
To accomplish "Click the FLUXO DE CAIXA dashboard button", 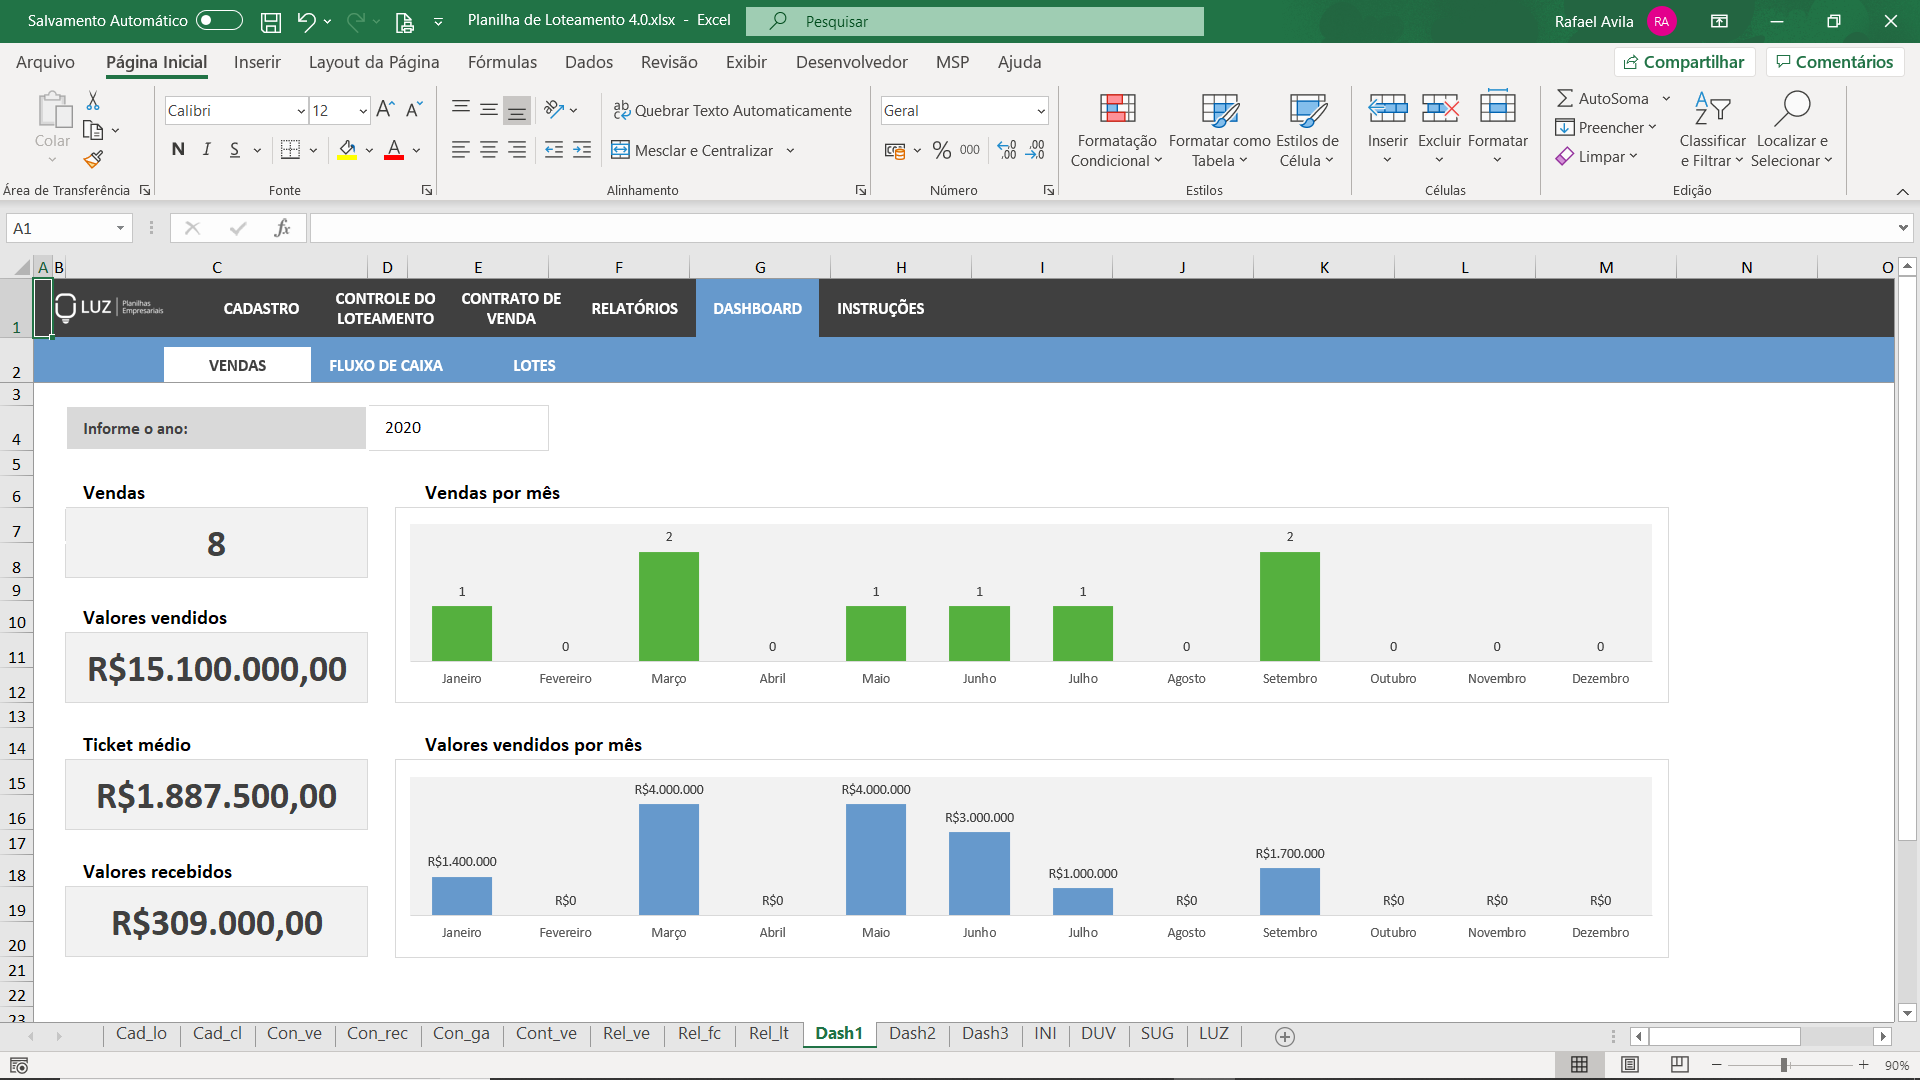I will 385,365.
